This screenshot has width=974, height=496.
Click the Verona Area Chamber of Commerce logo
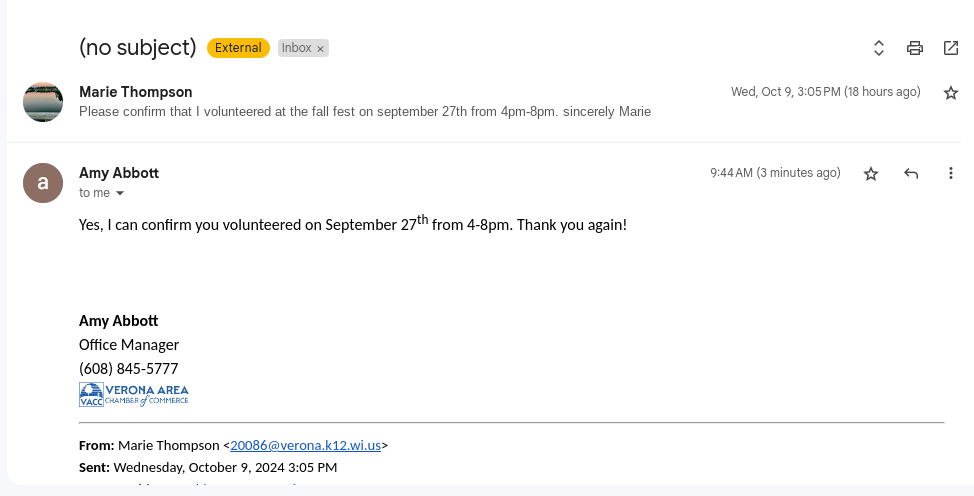coord(133,394)
